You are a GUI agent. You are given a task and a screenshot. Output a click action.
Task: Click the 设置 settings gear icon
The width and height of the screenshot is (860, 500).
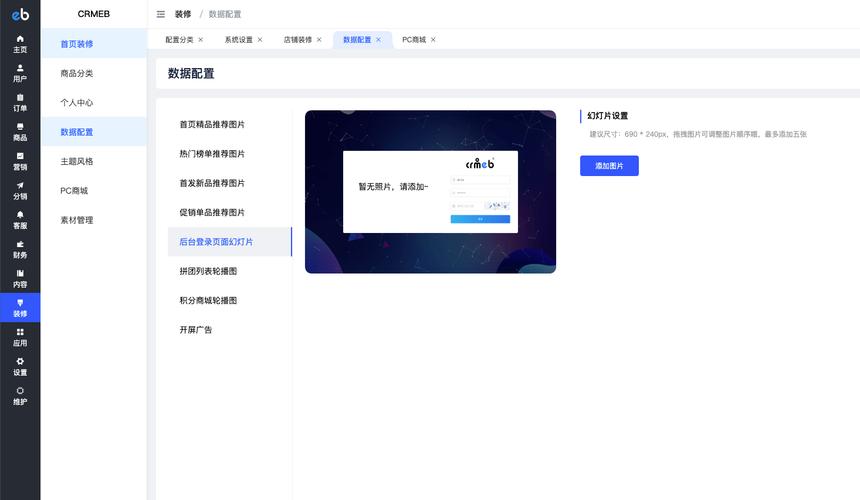(20, 366)
